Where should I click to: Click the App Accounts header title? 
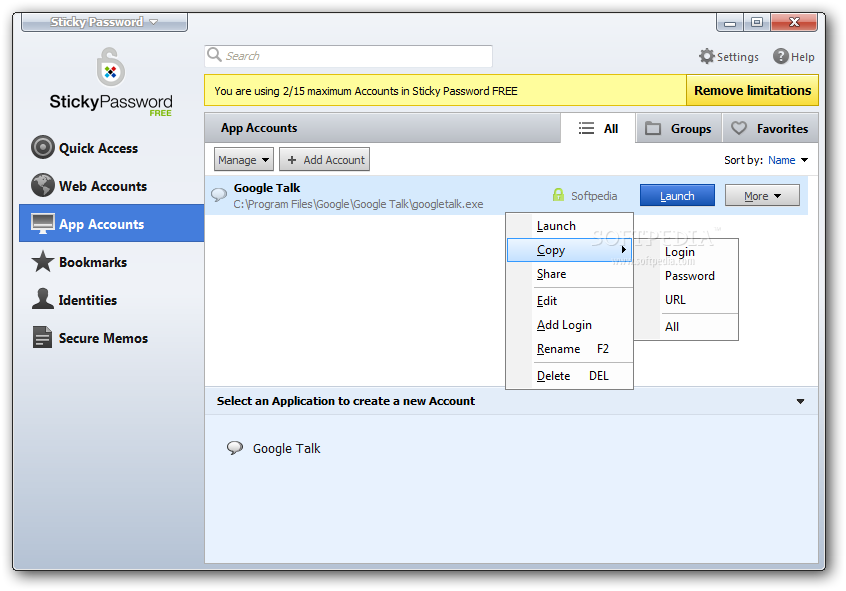tap(259, 128)
